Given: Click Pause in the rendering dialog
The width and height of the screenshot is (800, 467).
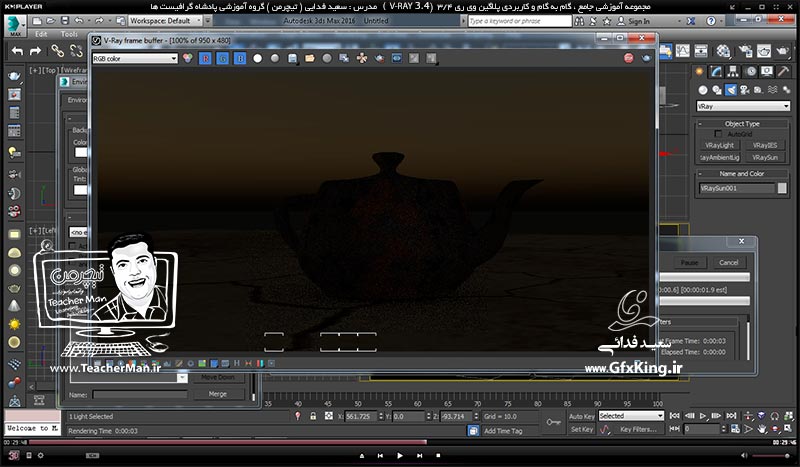Looking at the screenshot, I should tap(689, 262).
